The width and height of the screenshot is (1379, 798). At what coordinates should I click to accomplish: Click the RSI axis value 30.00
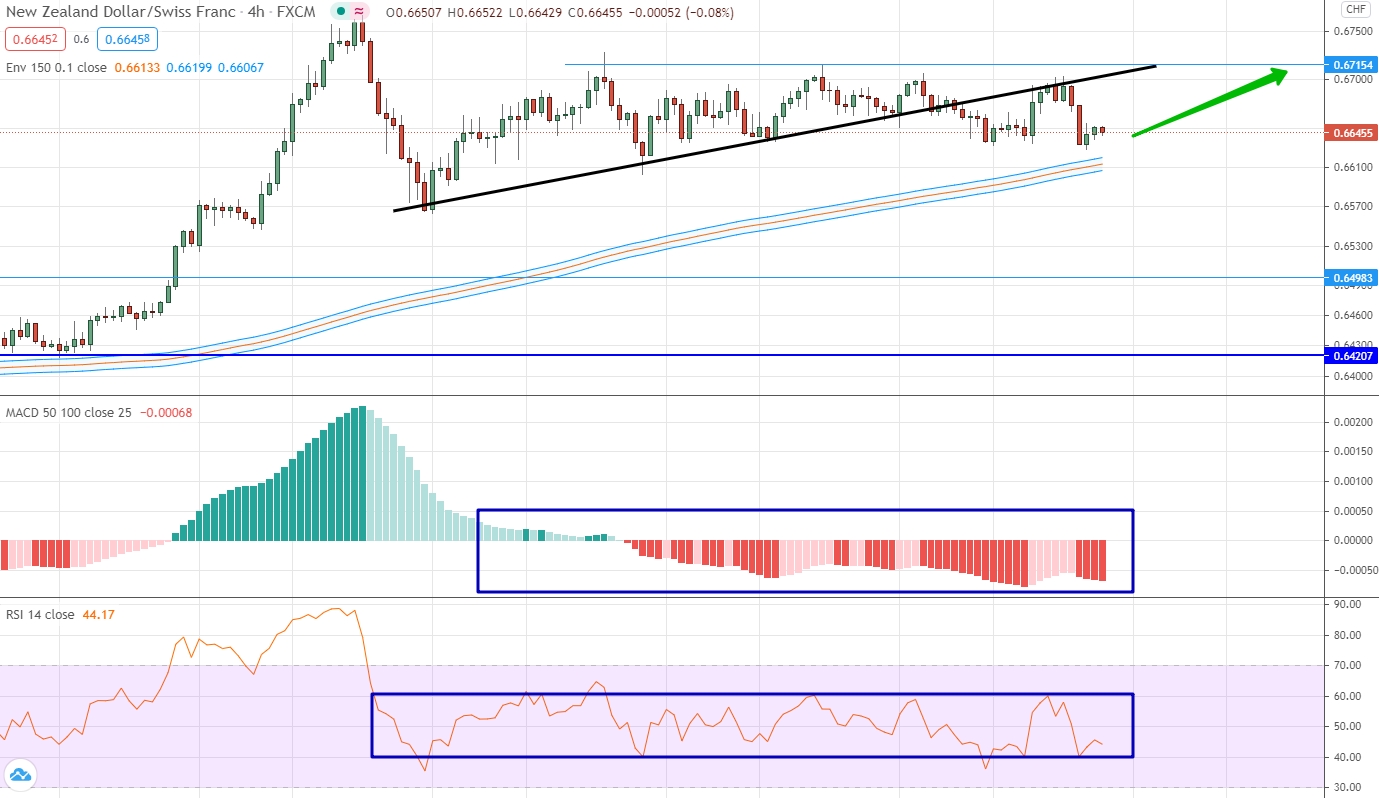pos(1348,788)
